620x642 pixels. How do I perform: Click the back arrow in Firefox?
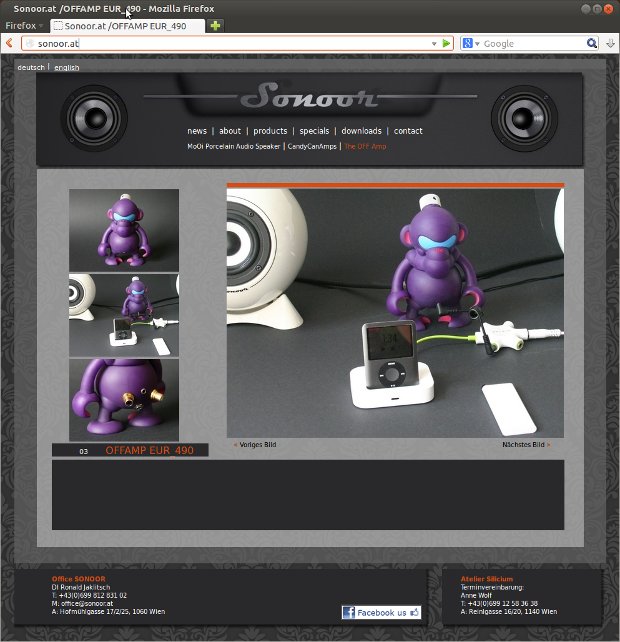coord(9,43)
